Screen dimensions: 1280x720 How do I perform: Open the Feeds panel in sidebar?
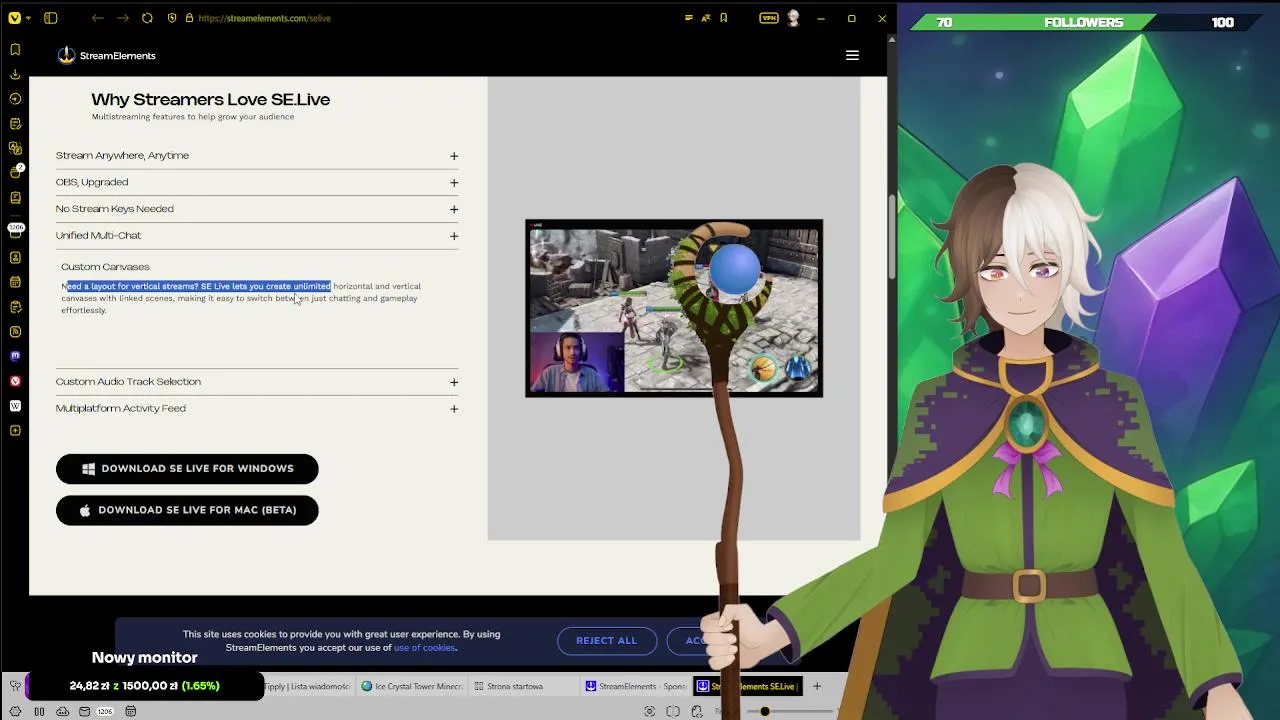15,331
